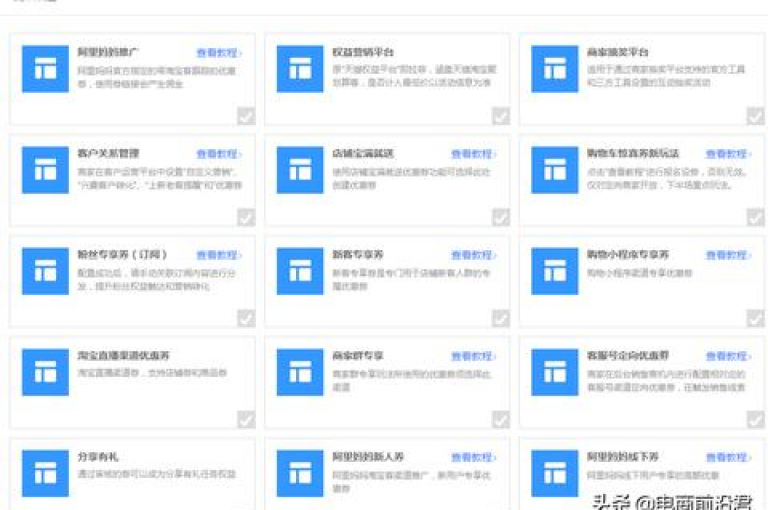Tick the checkbox on 阿里妈妈推广 card
The image size is (768, 510).
tap(246, 116)
